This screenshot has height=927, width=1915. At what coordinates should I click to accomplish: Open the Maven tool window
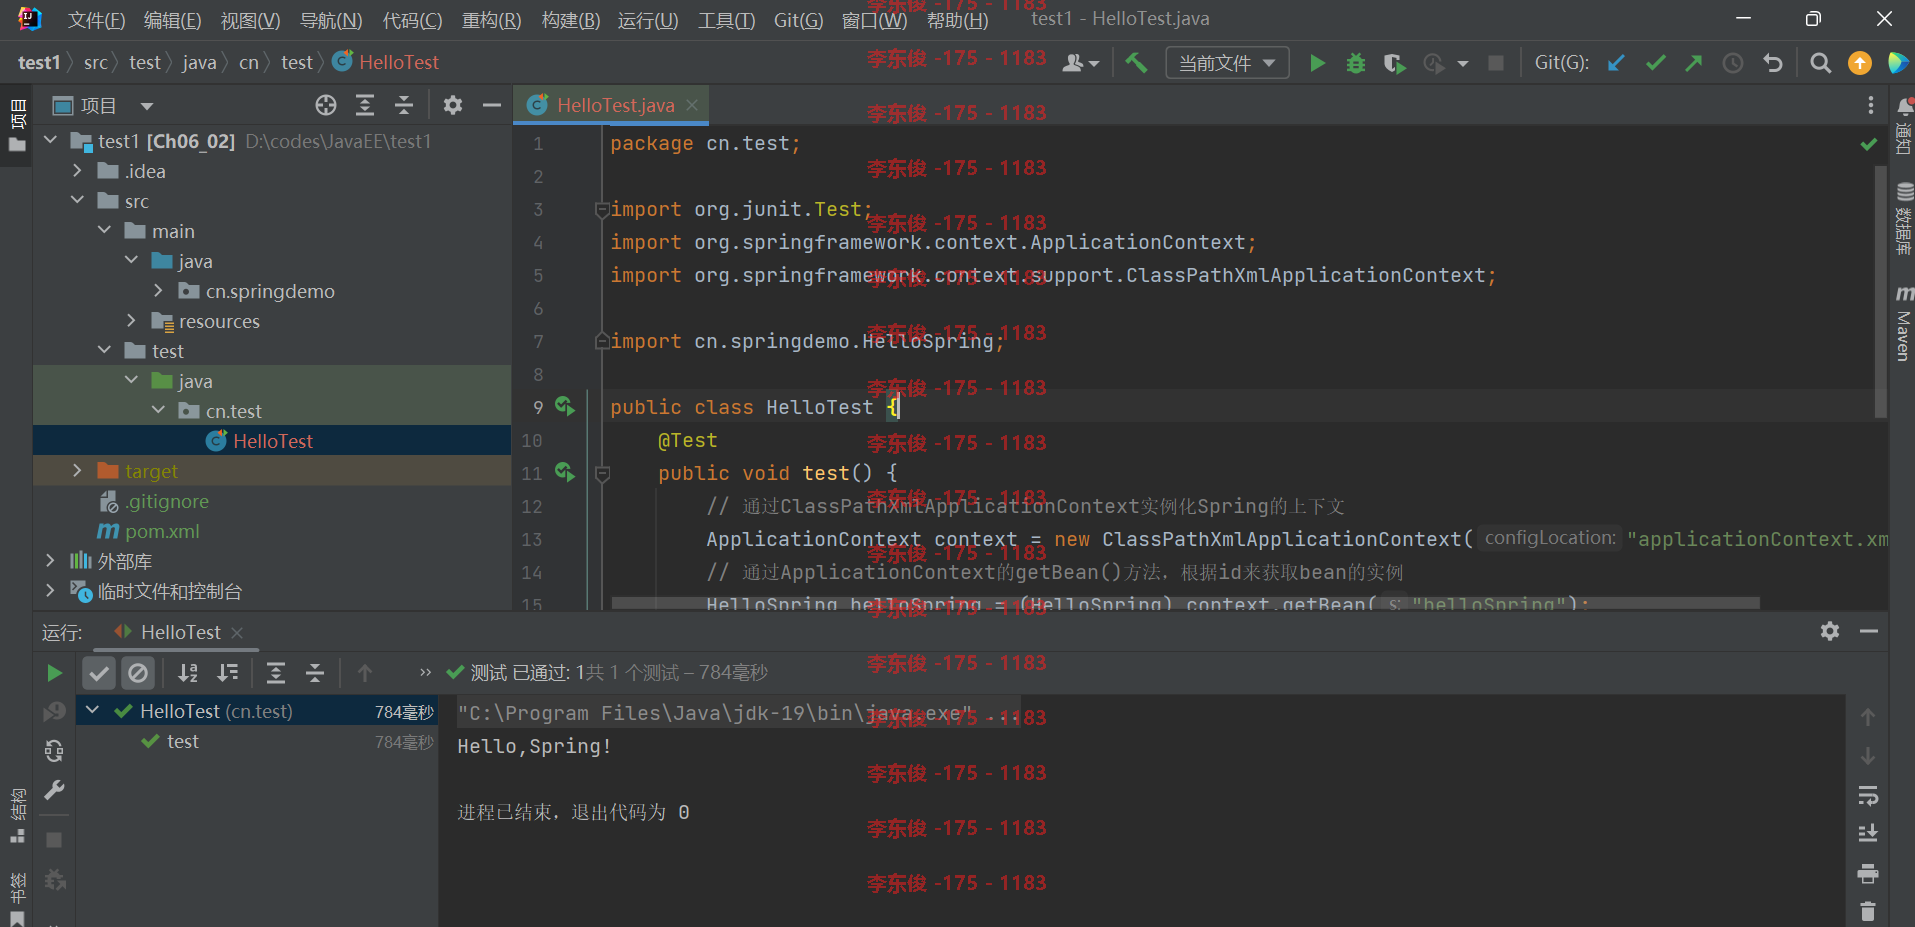point(1903,323)
